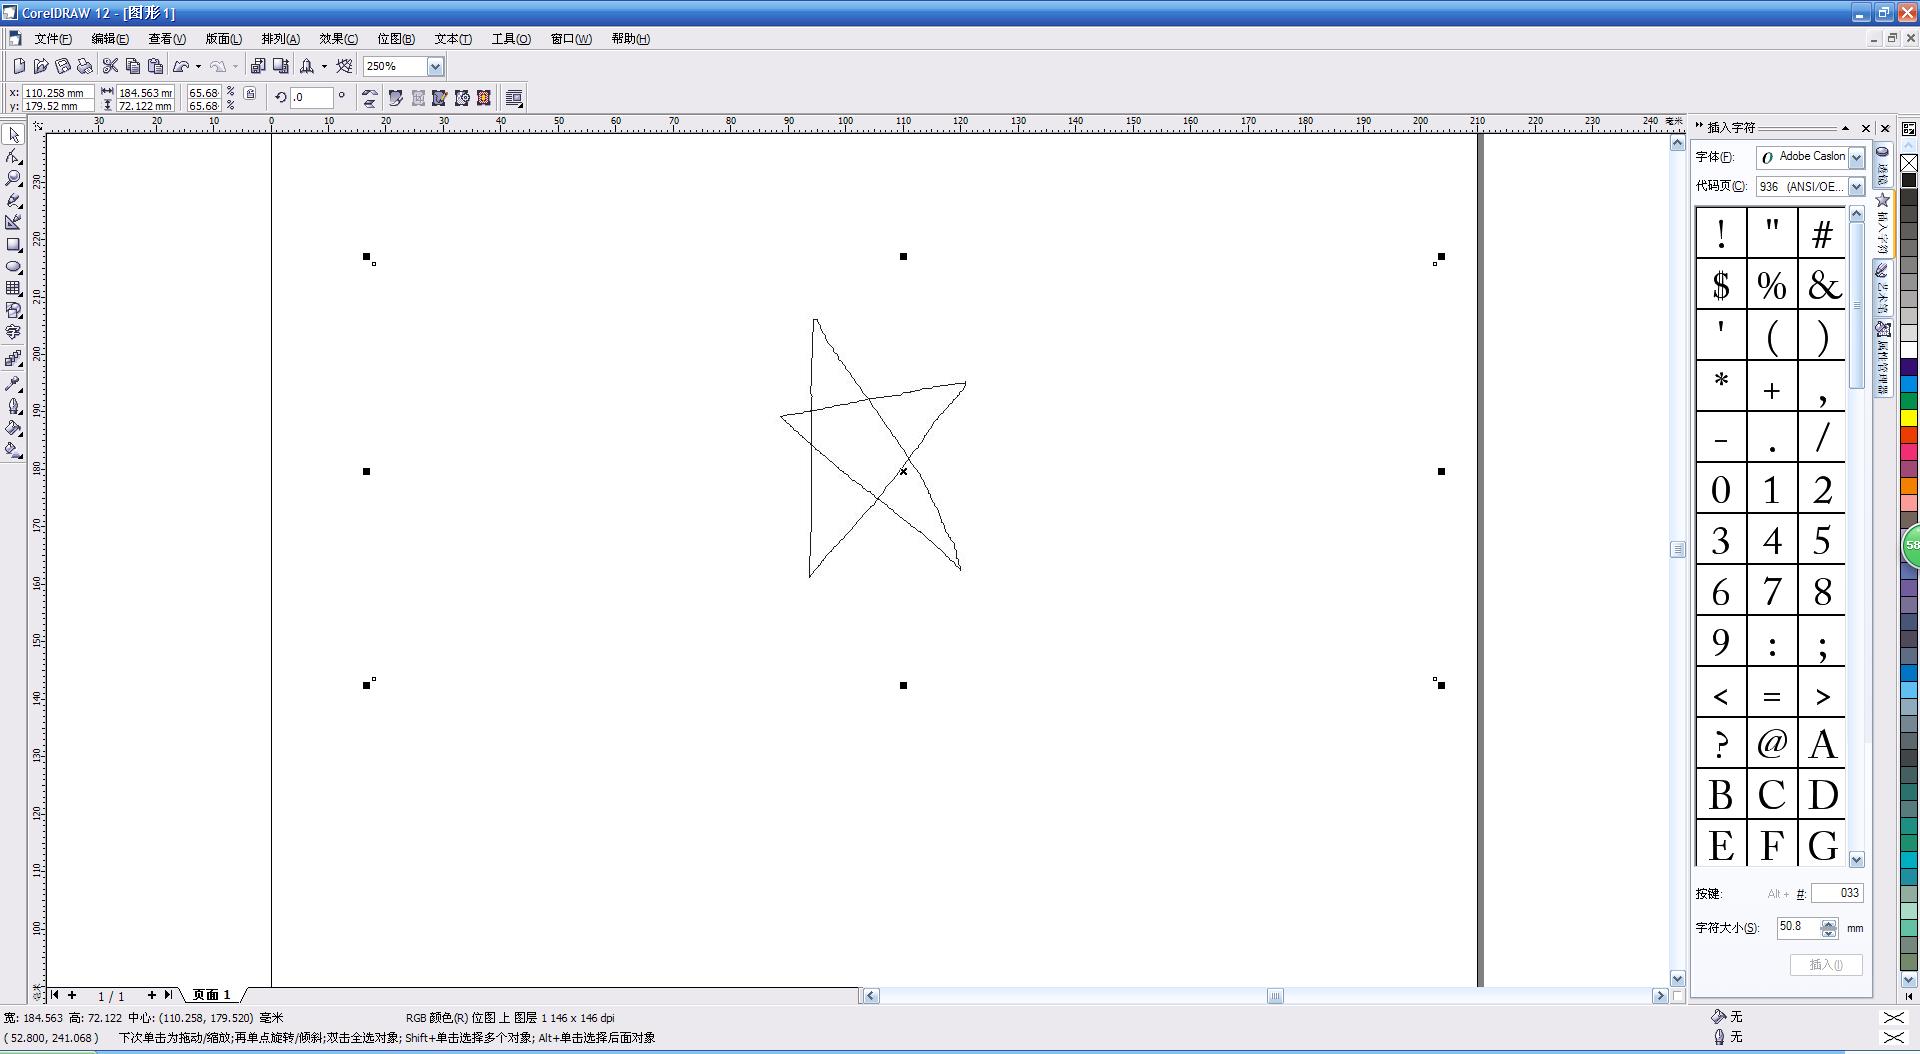Select the Outline pen tool

point(13,406)
